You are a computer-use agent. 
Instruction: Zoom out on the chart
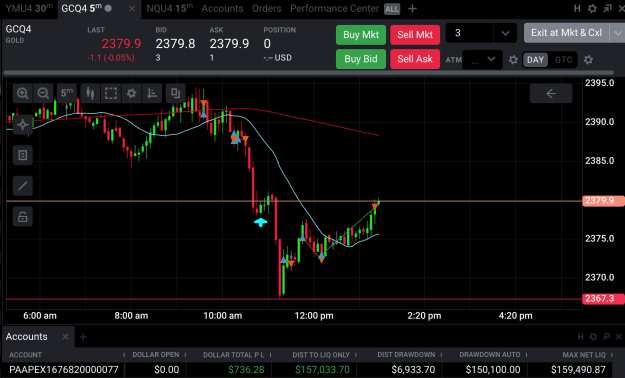[43, 93]
